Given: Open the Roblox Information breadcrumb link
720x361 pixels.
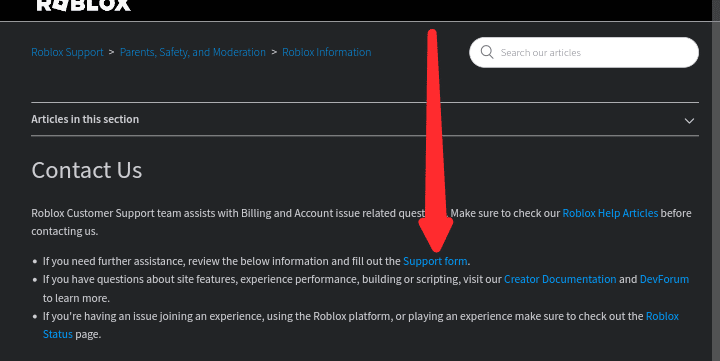Looking at the screenshot, I should (x=326, y=52).
